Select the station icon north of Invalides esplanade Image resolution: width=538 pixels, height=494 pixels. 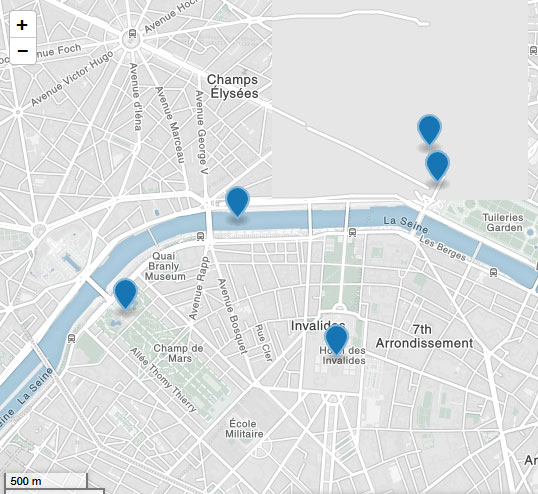pos(352,233)
